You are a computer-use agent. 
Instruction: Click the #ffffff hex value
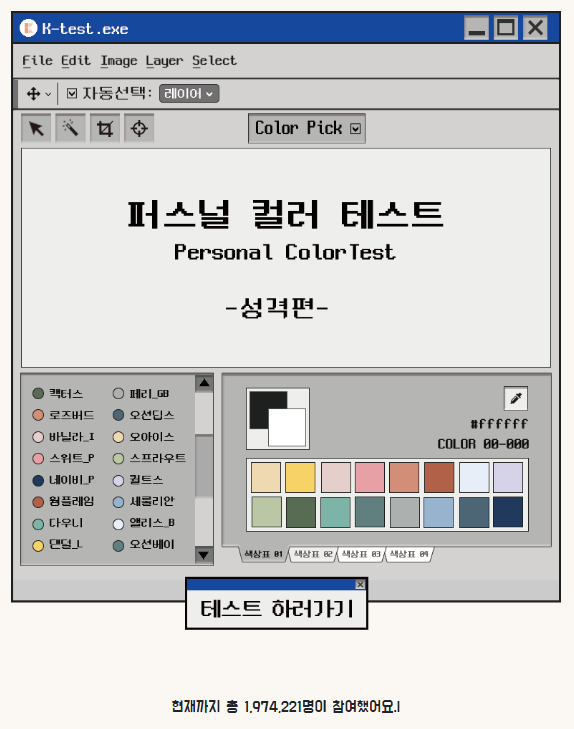(499, 424)
